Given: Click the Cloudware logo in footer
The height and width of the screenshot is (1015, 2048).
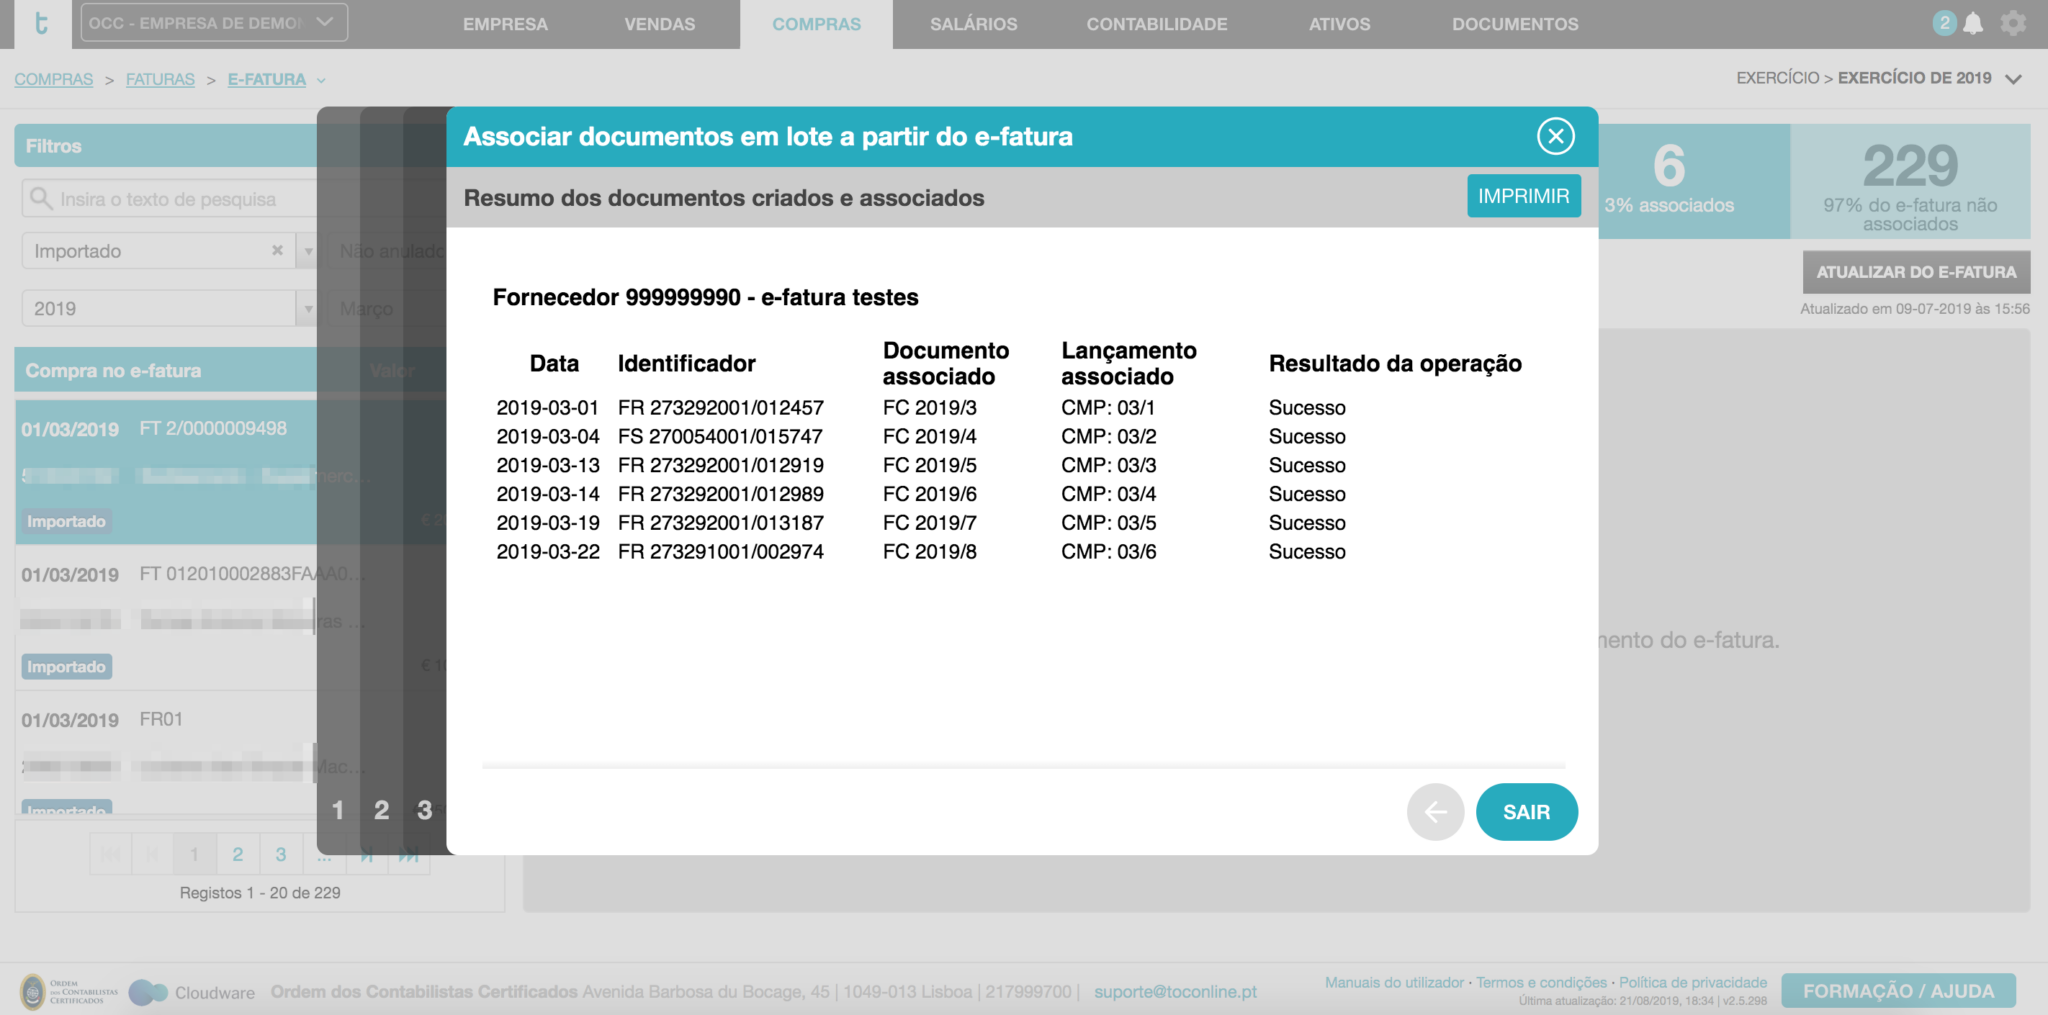Looking at the screenshot, I should (192, 992).
